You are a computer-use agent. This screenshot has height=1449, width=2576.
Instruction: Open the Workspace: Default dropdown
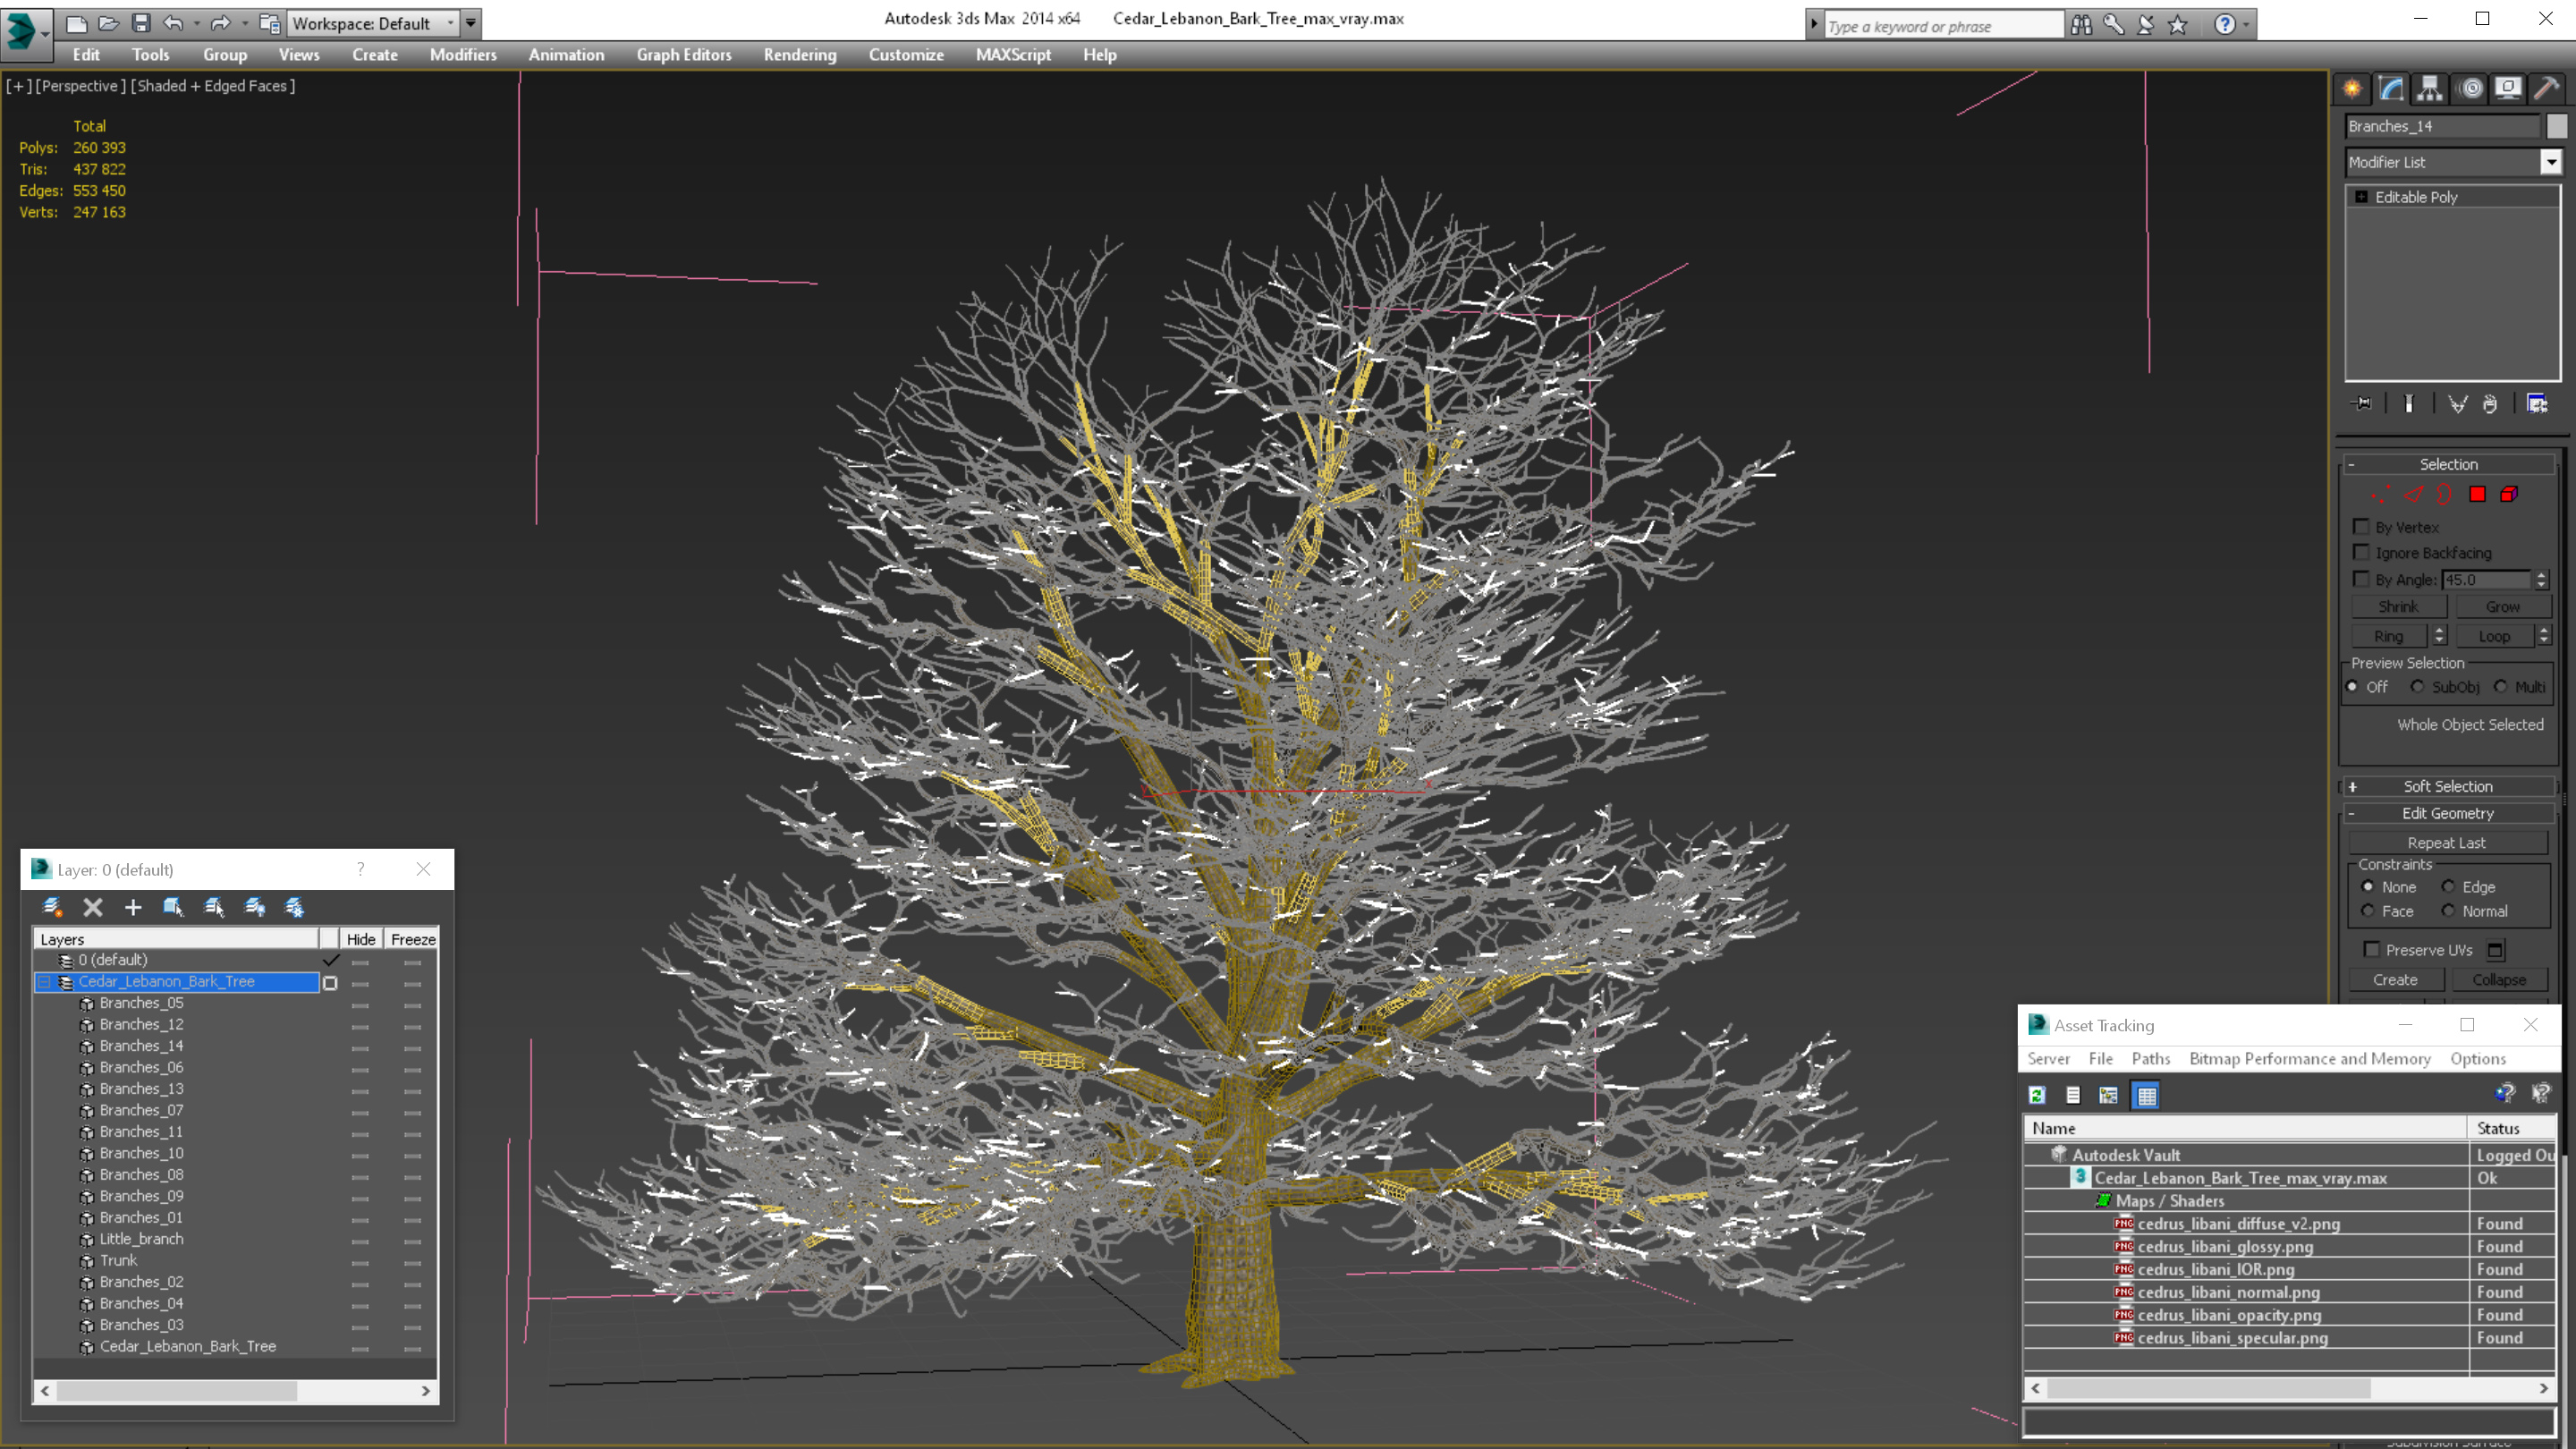tap(373, 23)
